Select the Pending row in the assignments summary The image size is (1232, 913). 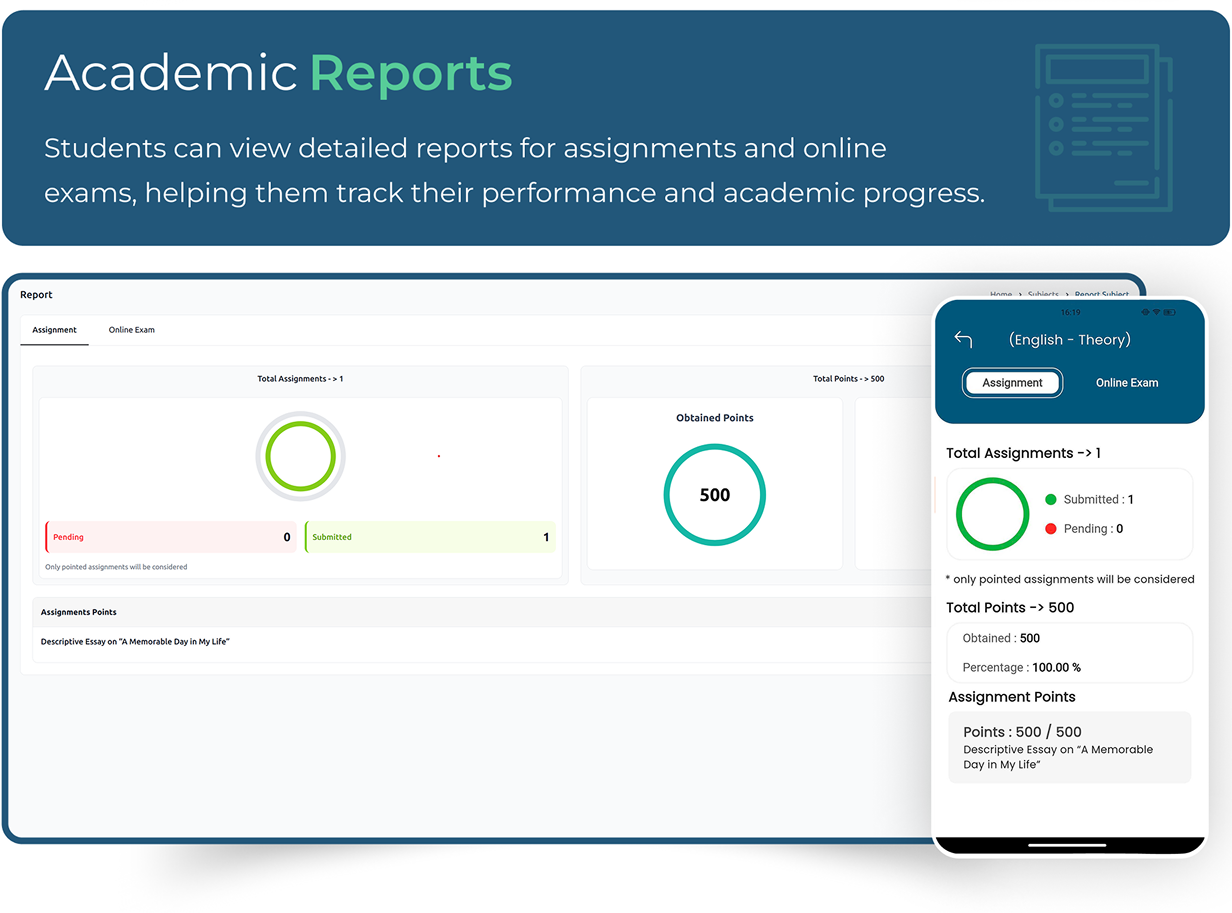pyautogui.click(x=170, y=537)
